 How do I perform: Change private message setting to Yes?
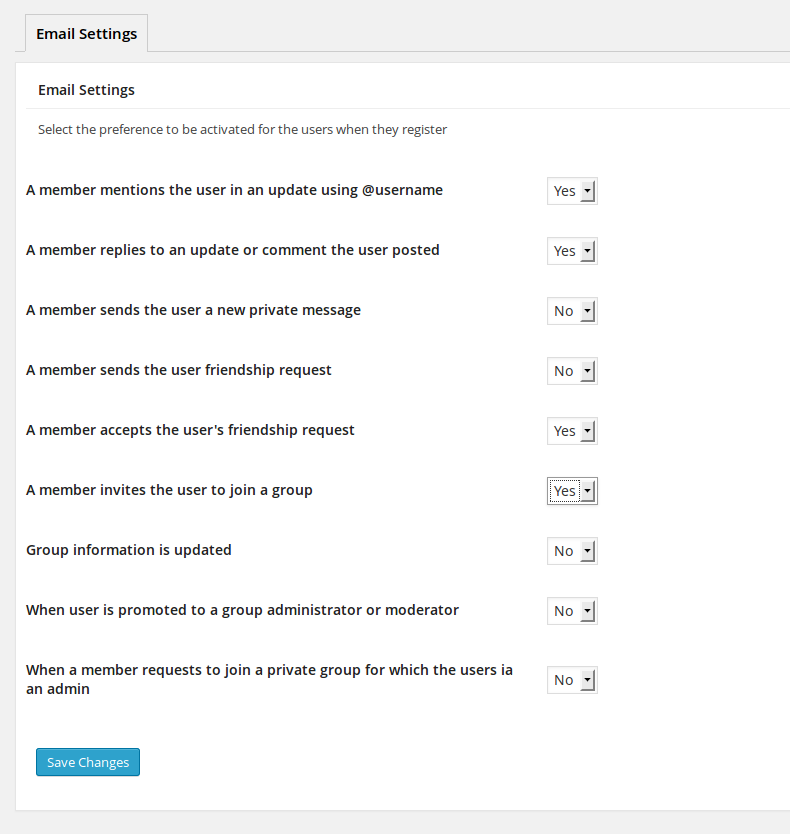pyautogui.click(x=571, y=310)
